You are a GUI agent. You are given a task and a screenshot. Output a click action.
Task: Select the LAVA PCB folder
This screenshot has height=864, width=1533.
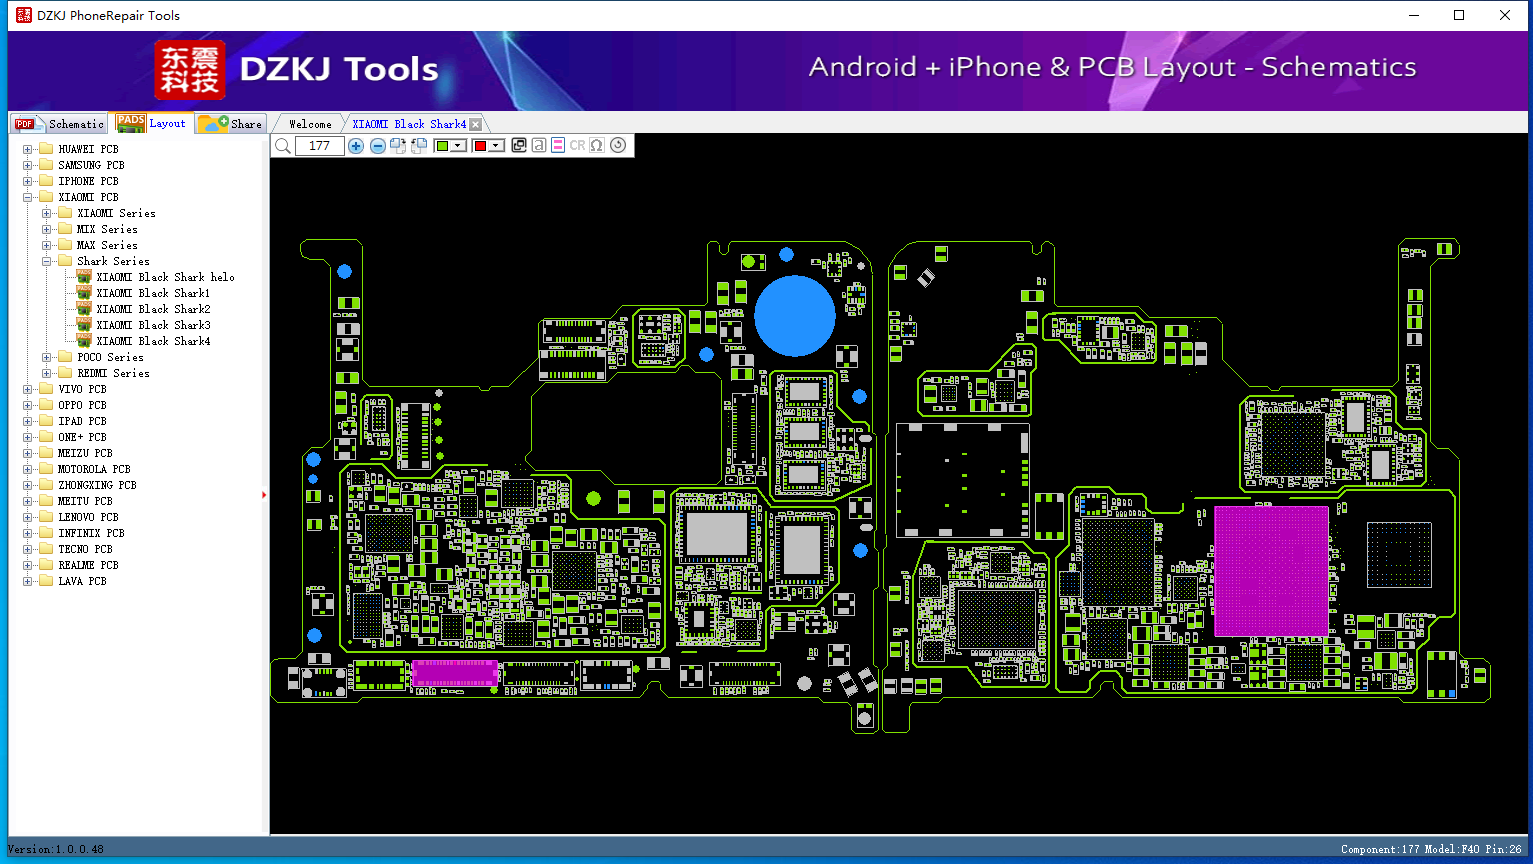[82, 581]
